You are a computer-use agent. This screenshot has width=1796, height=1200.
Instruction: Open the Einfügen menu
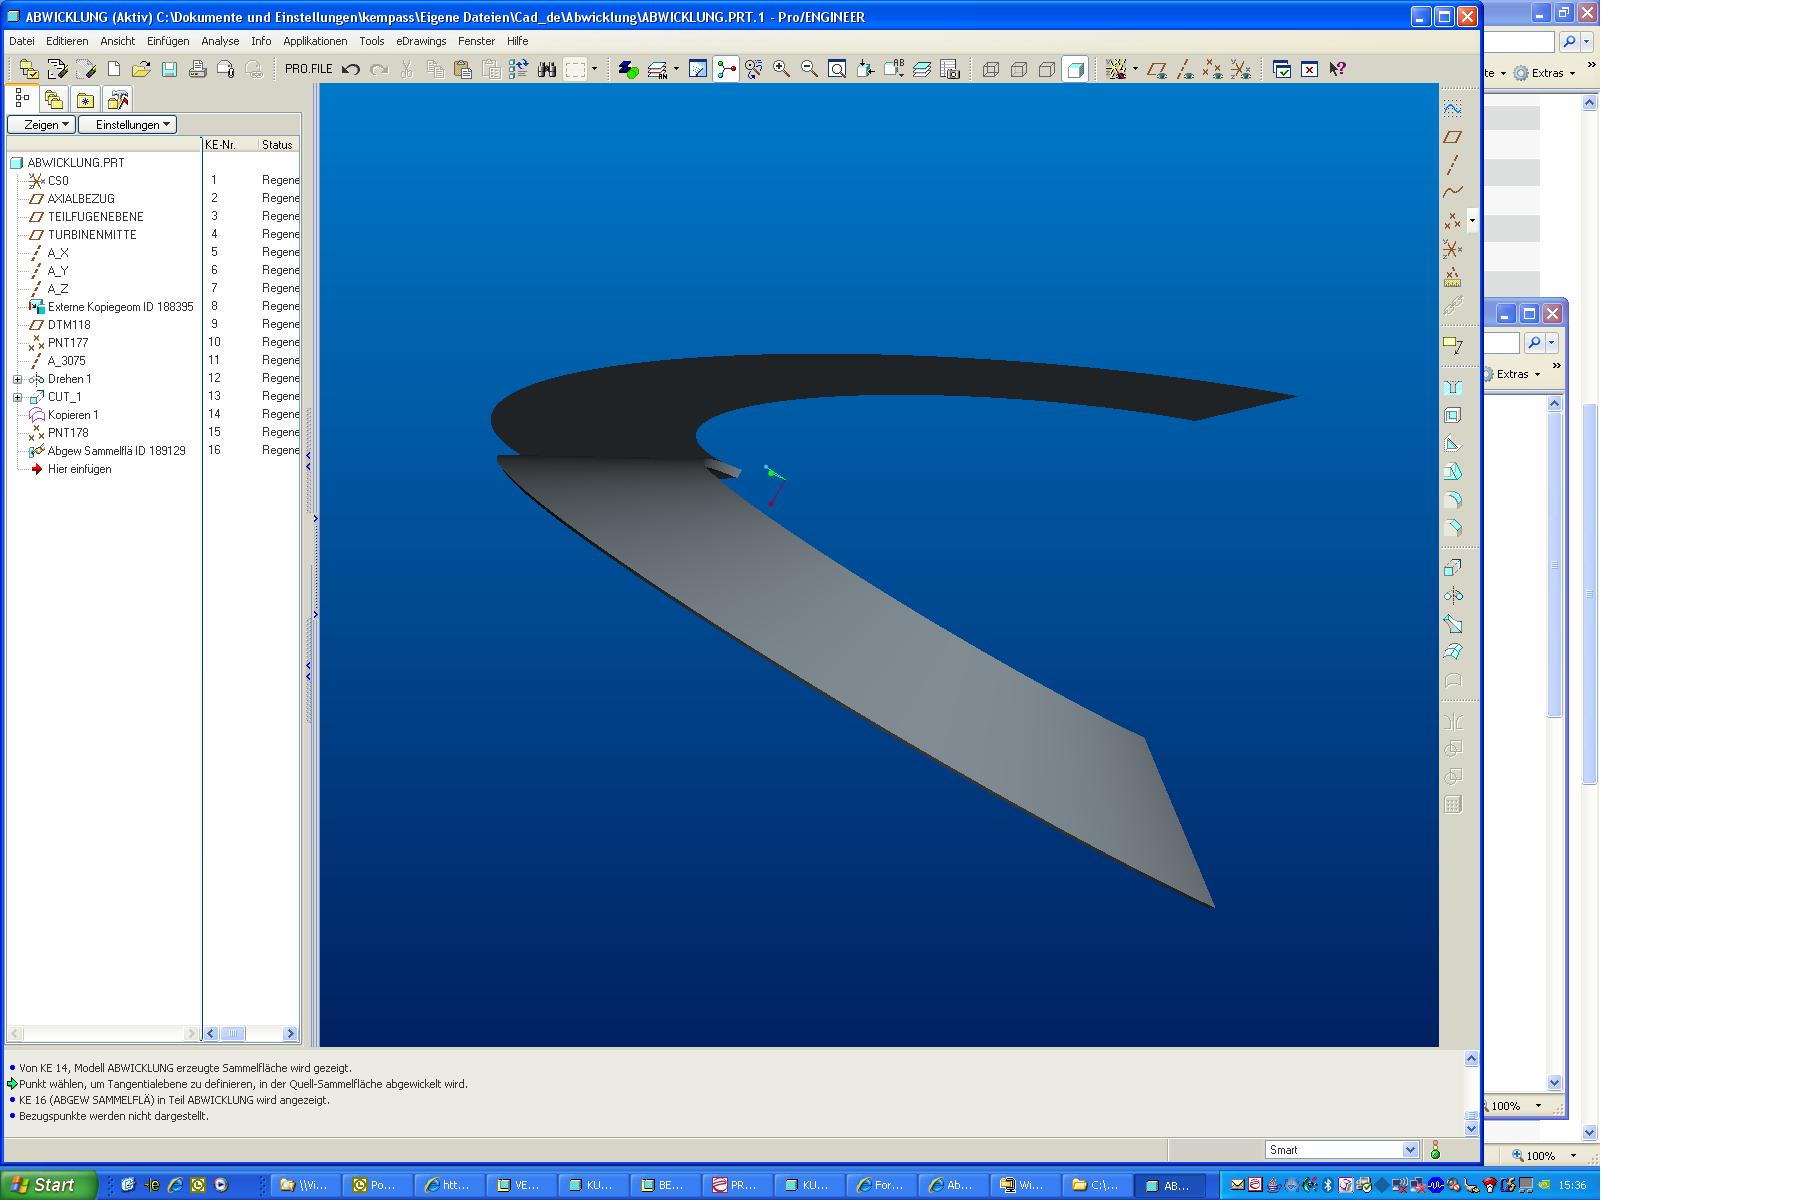pyautogui.click(x=167, y=41)
